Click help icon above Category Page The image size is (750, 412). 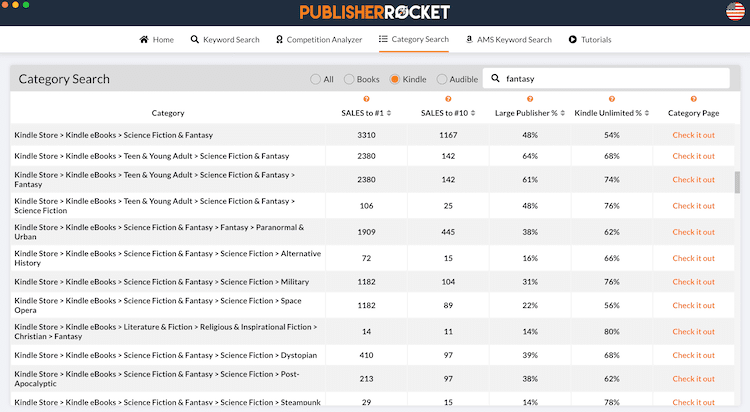(x=693, y=99)
